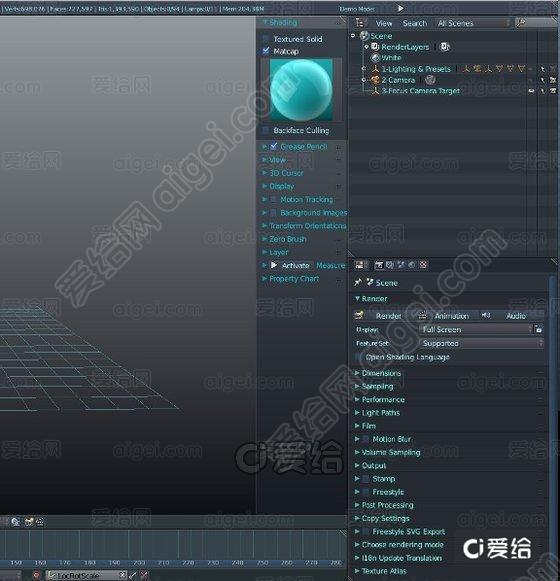Click the Display lock icon next to Full Screen
This screenshot has width=560, height=581.
[539, 329]
